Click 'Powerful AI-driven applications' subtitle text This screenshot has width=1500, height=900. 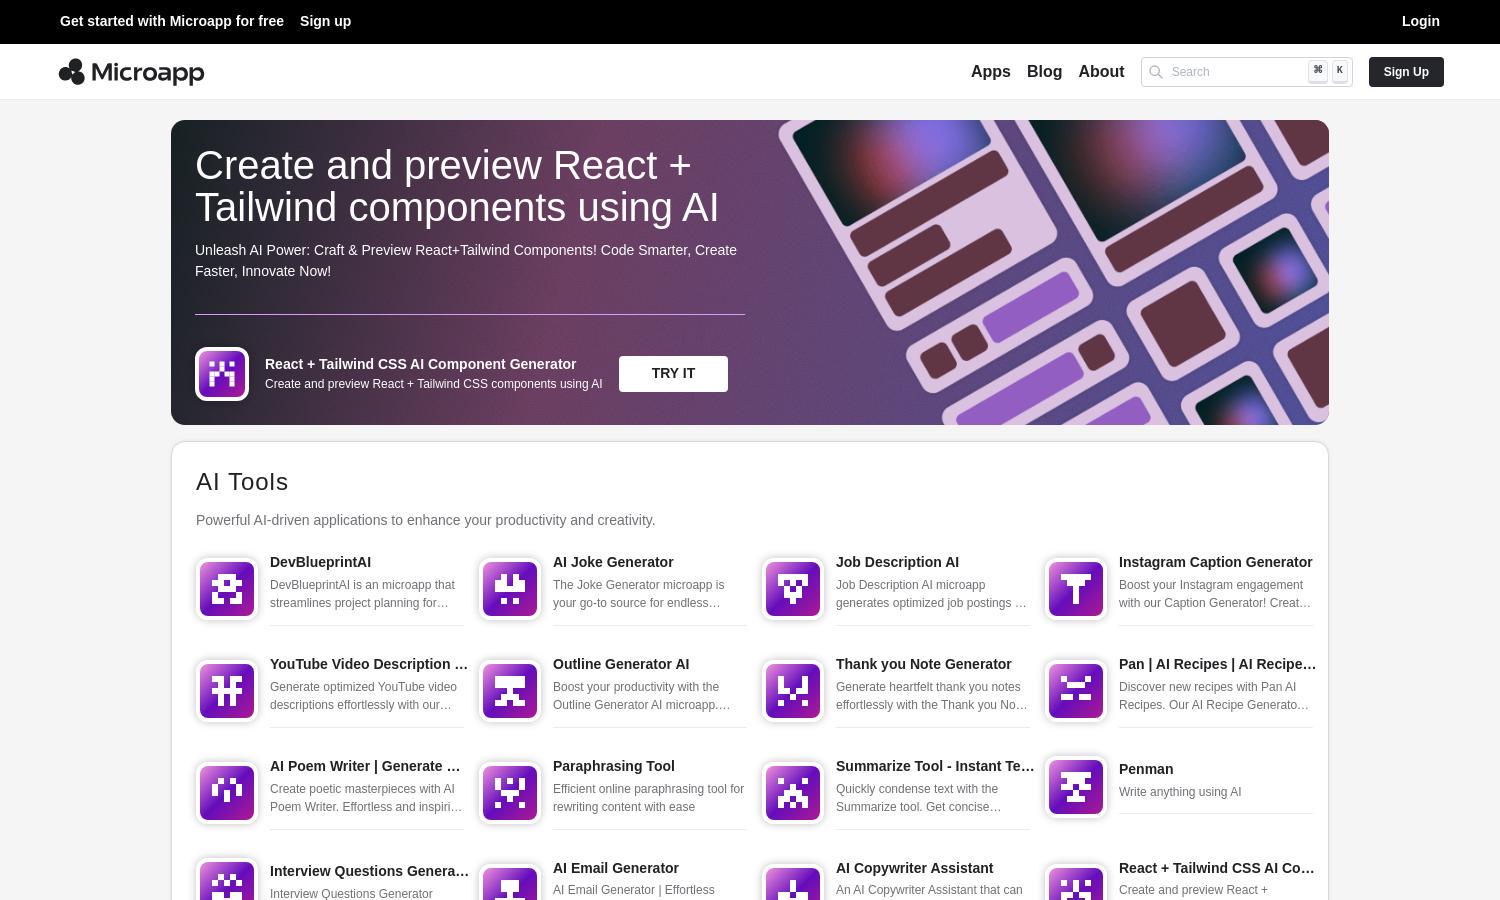click(425, 520)
